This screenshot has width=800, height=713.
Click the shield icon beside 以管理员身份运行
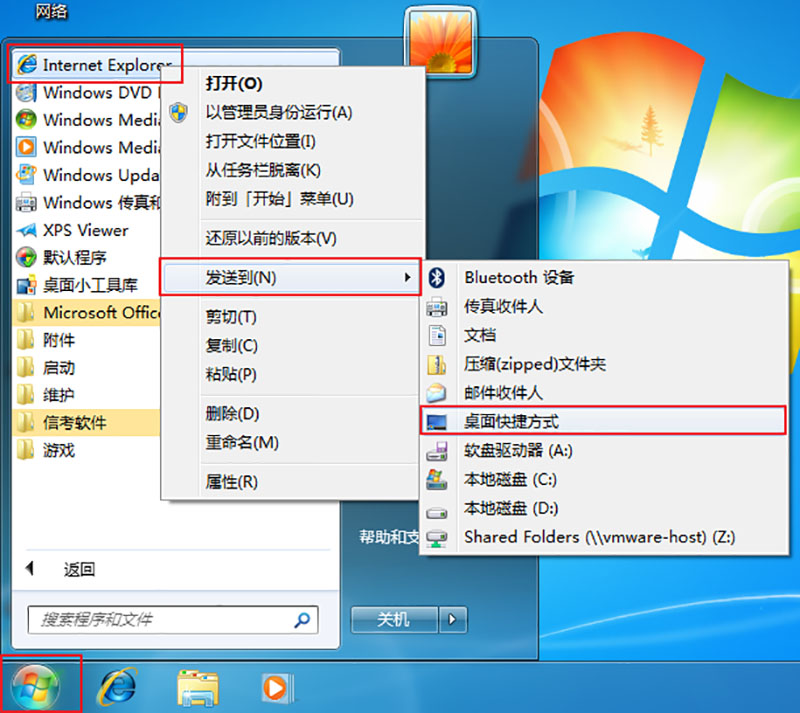pyautogui.click(x=179, y=112)
